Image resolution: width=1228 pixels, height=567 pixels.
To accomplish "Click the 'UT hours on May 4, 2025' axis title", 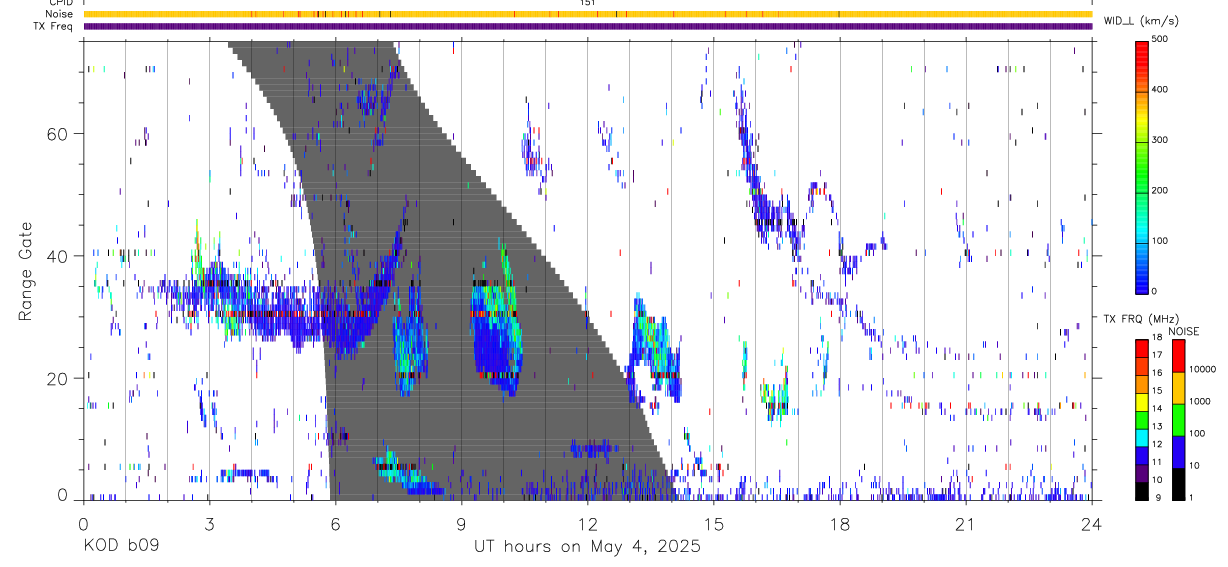I will coord(587,547).
